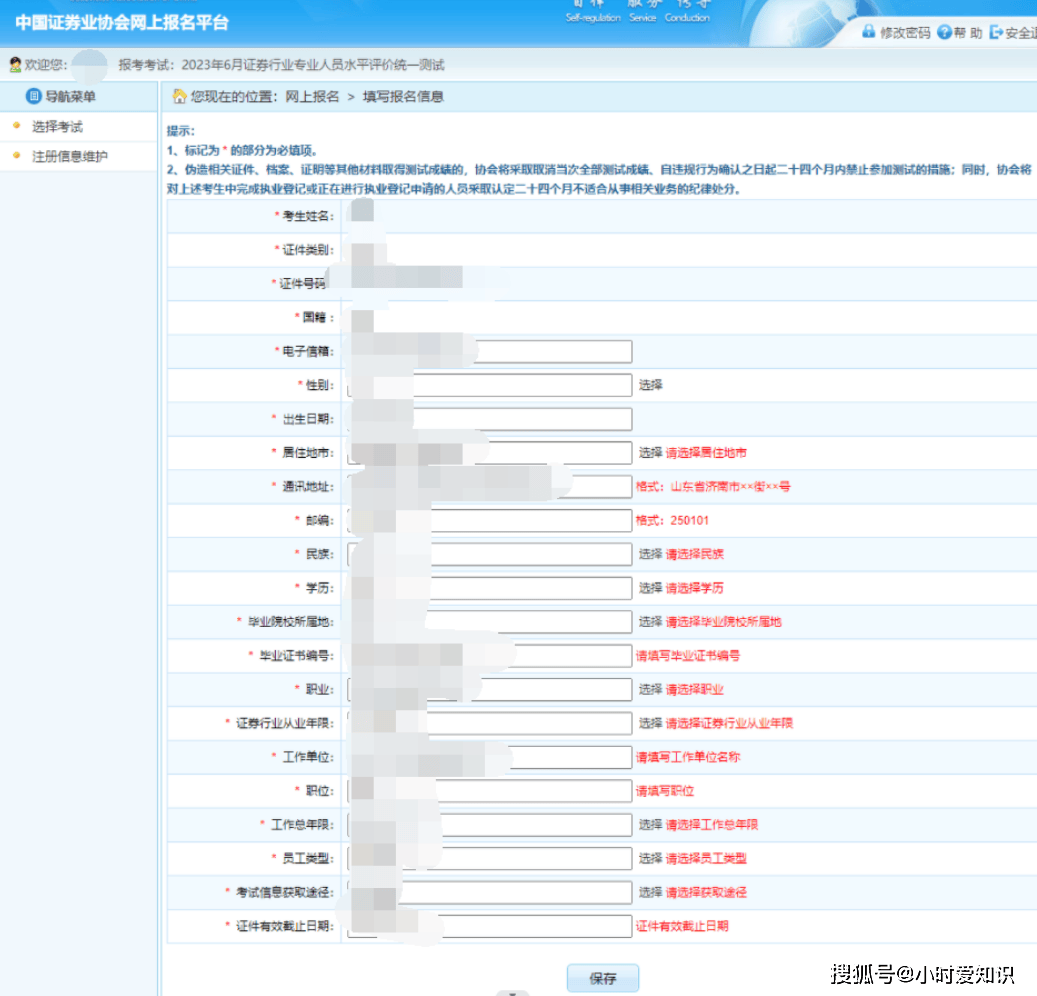Viewport: 1037px width, 996px height.
Task: Open the 帮助 link in header
Action: click(x=968, y=32)
